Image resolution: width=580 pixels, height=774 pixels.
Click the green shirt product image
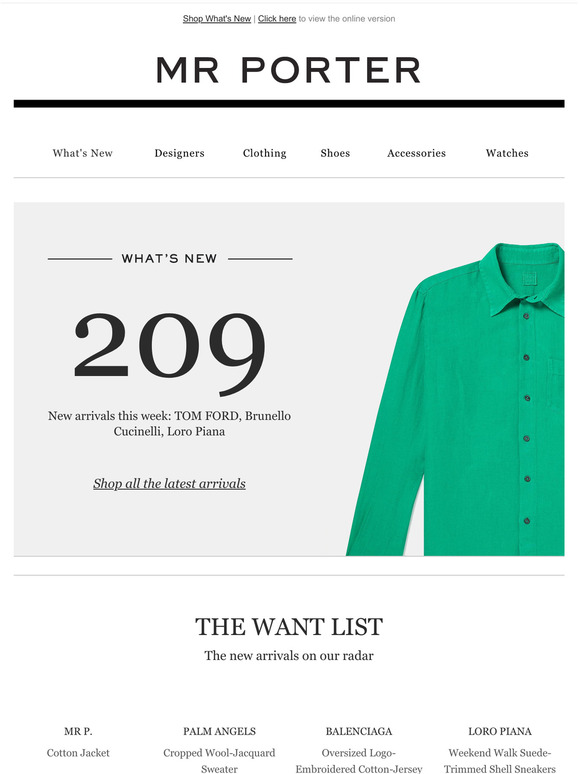point(455,399)
